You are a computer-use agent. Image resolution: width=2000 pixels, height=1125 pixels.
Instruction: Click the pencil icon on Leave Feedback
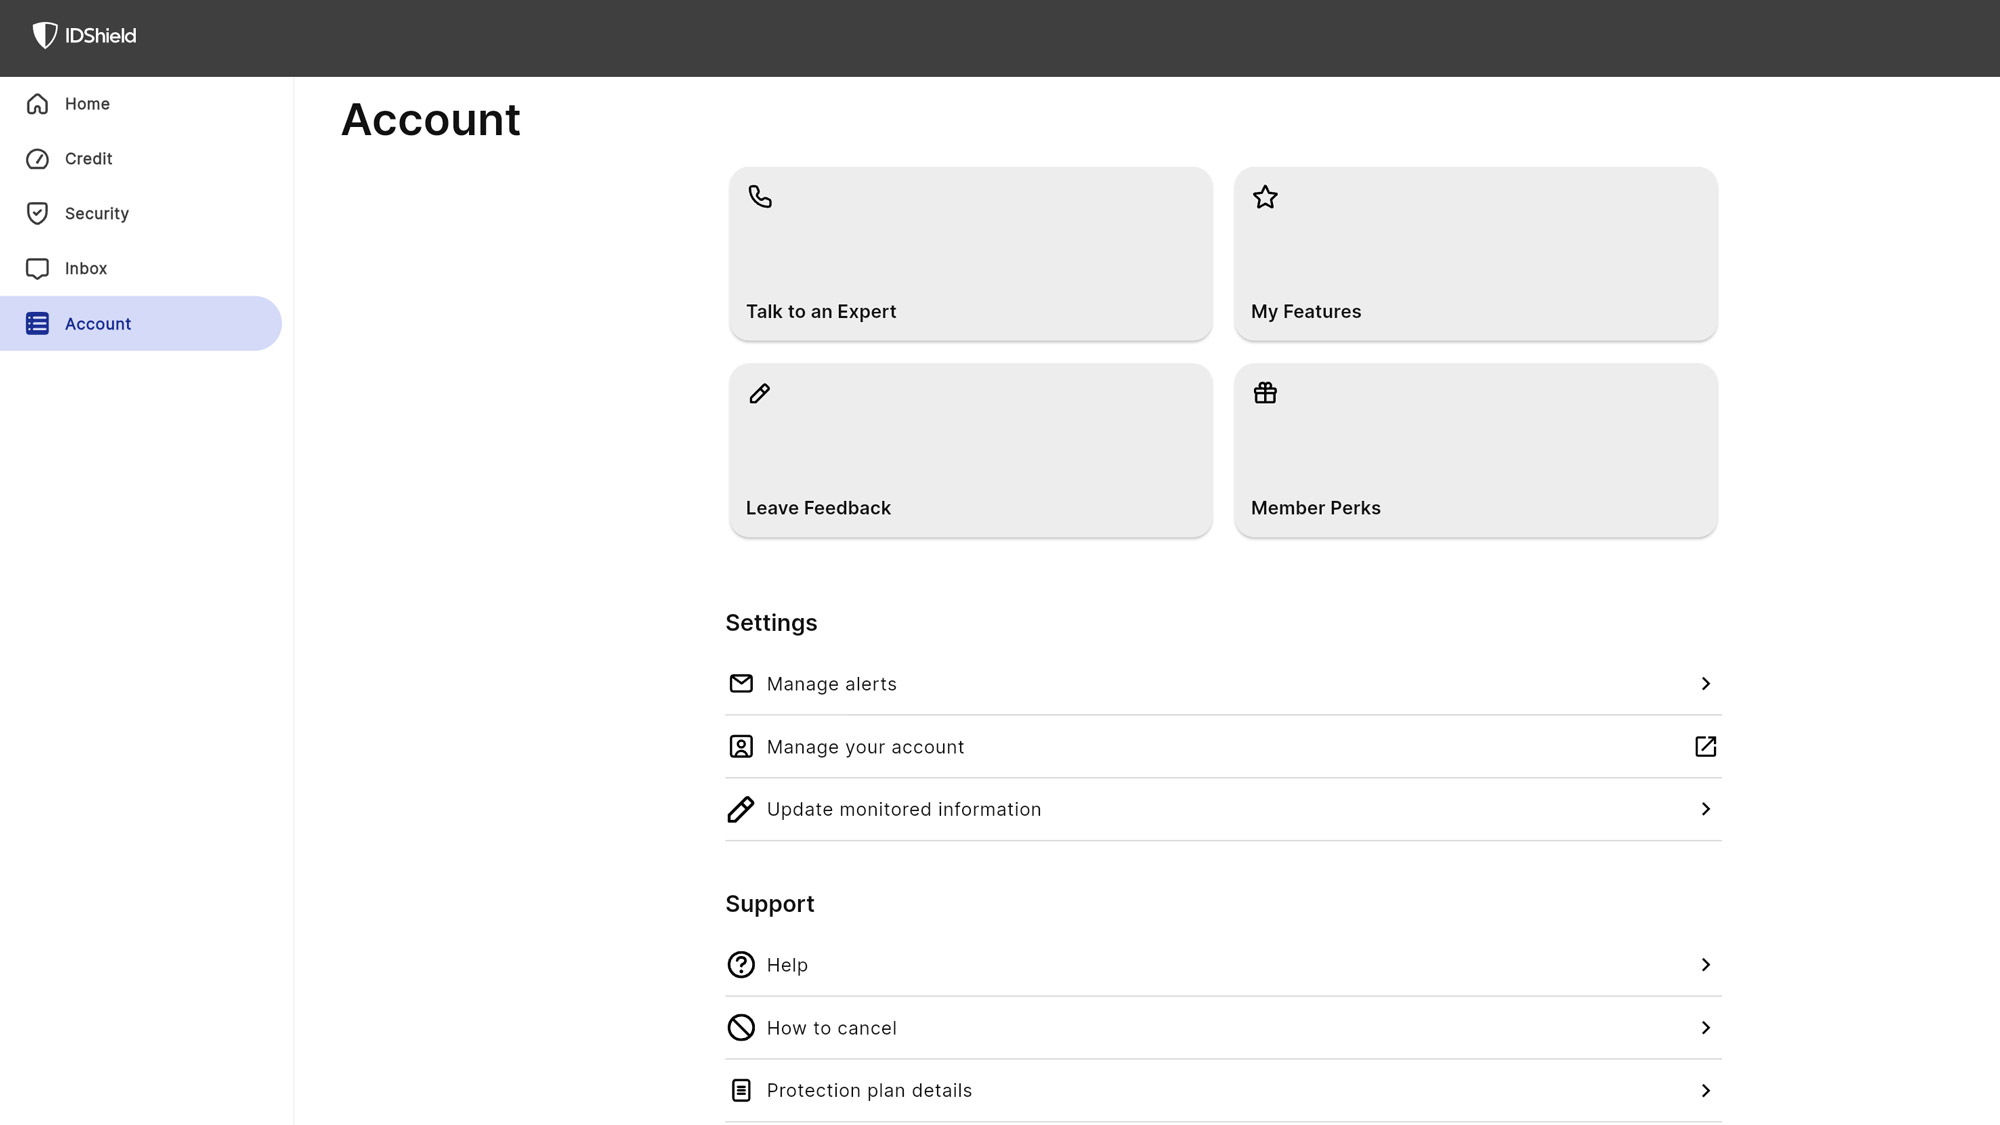tap(760, 394)
